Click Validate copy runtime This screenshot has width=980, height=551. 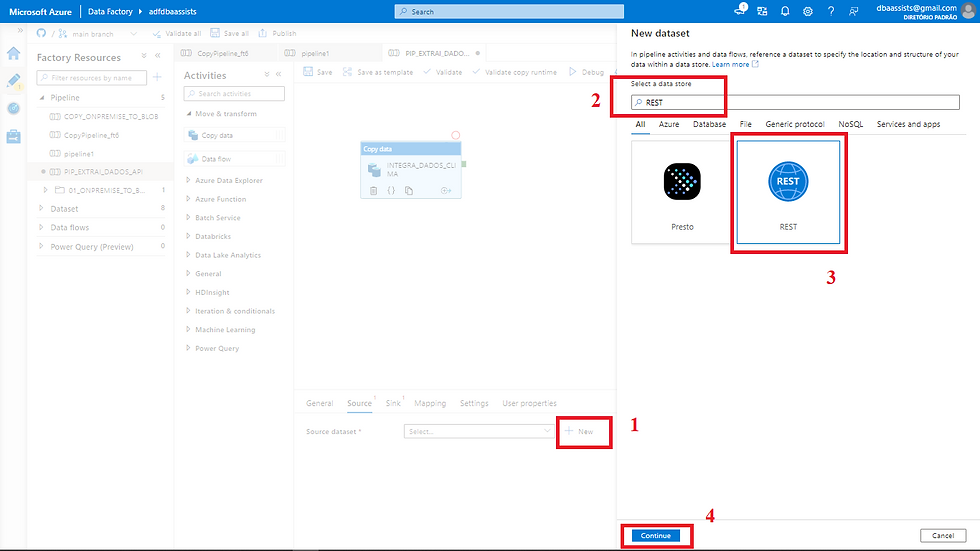point(514,72)
